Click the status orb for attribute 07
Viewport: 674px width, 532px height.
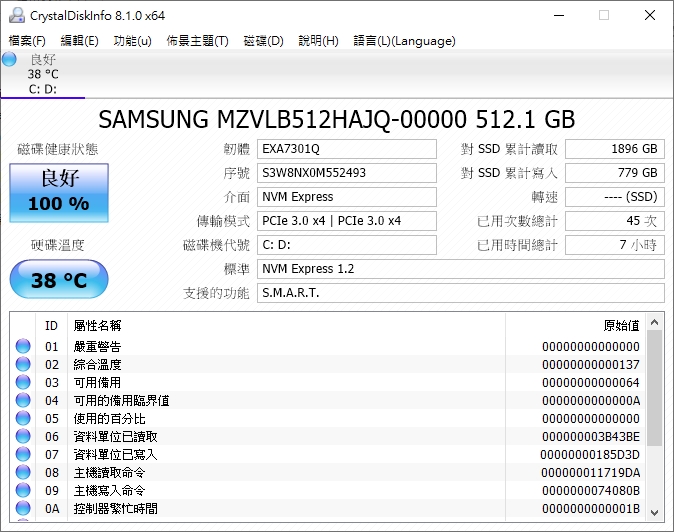point(23,454)
